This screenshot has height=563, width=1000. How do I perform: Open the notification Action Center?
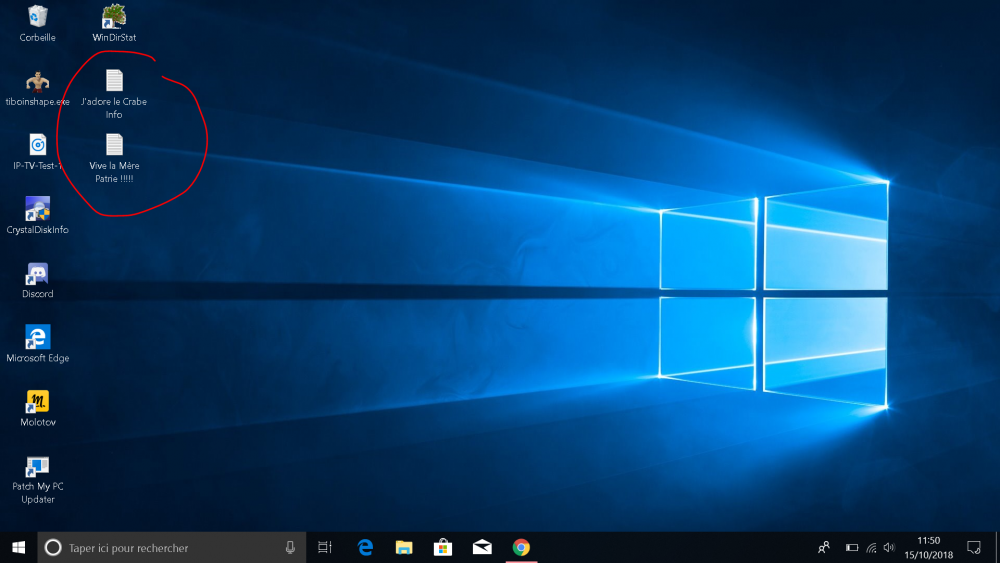pyautogui.click(x=973, y=547)
